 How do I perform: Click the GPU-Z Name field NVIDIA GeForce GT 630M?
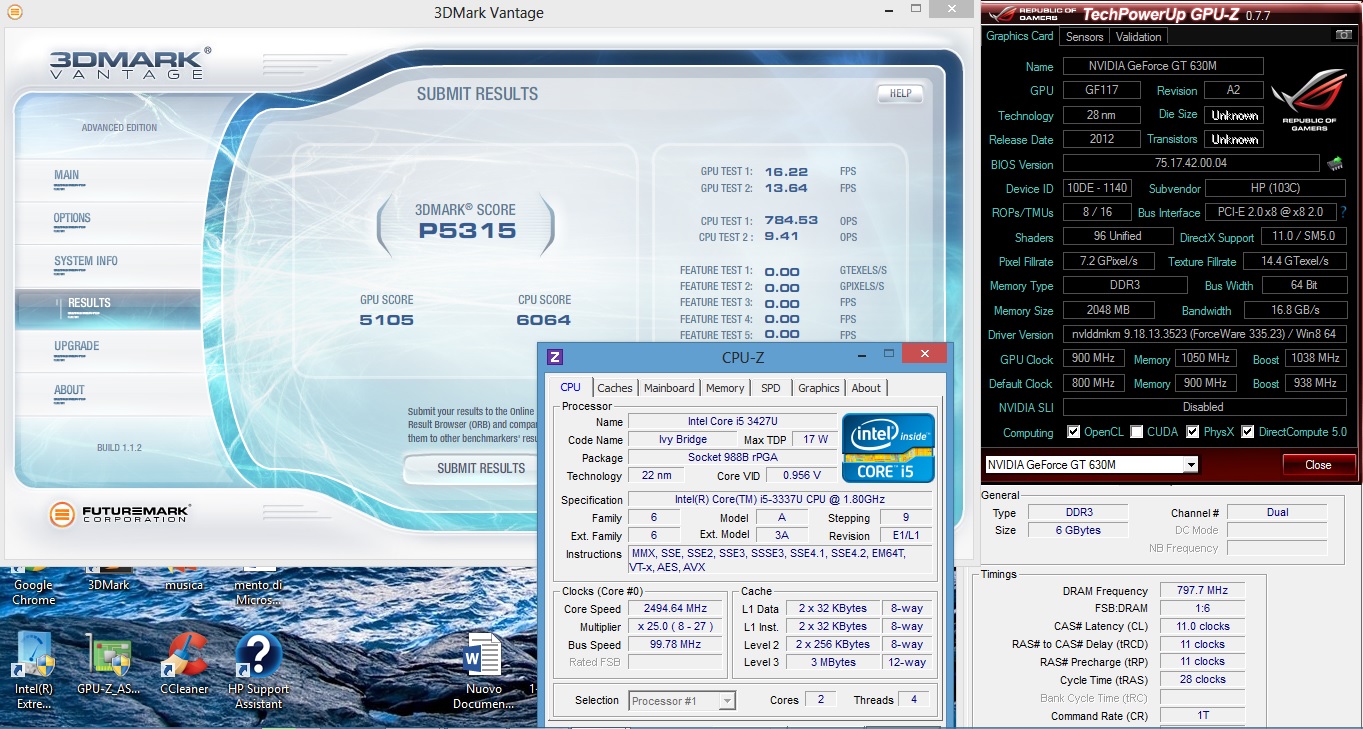(x=1162, y=66)
